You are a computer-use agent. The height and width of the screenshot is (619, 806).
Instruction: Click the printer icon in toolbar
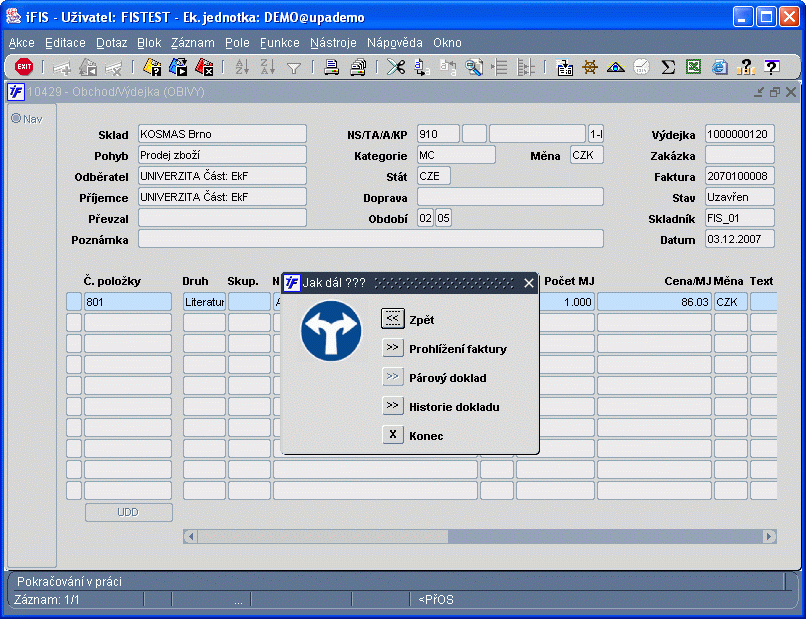coord(331,67)
